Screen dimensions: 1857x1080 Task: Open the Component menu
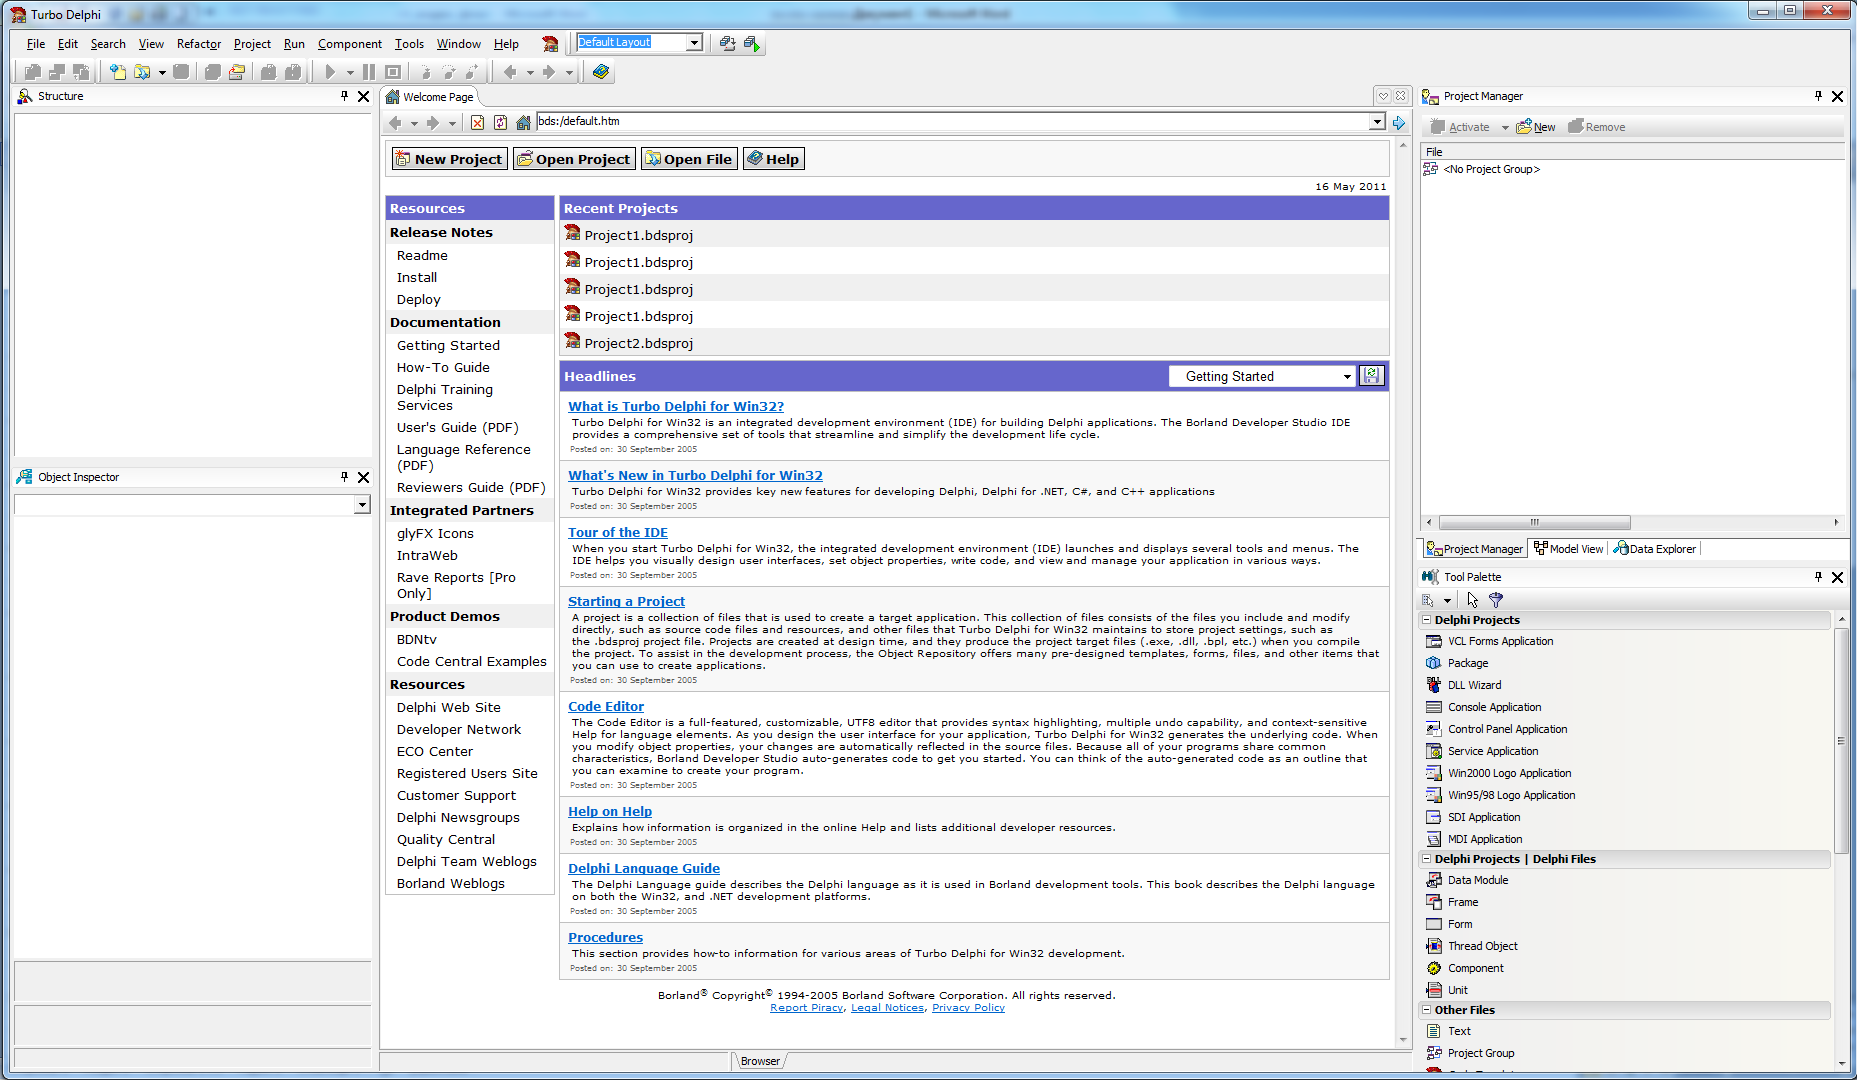(x=349, y=44)
